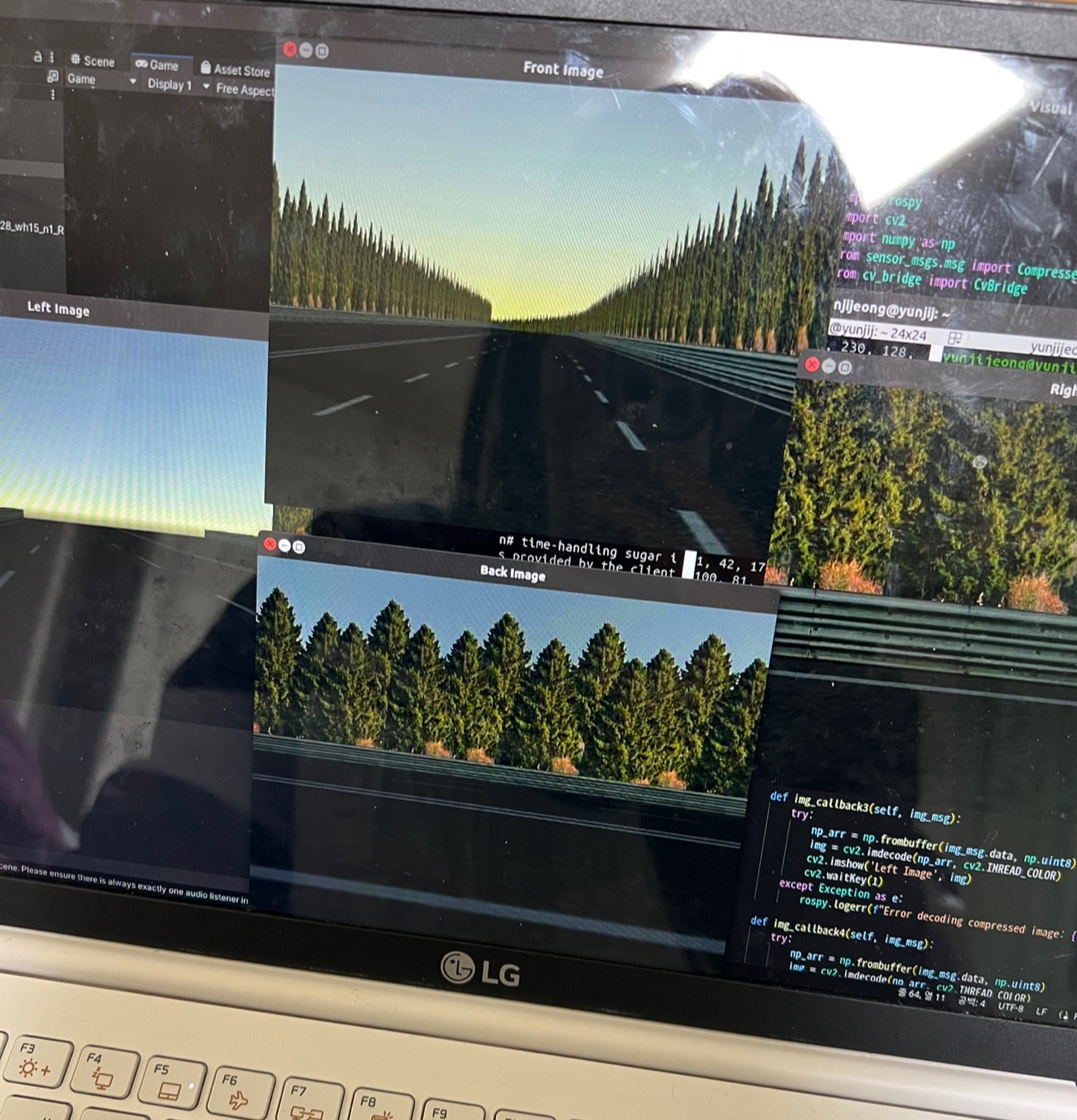The width and height of the screenshot is (1077, 1120).
Task: Close the Front Image window
Action: point(290,49)
